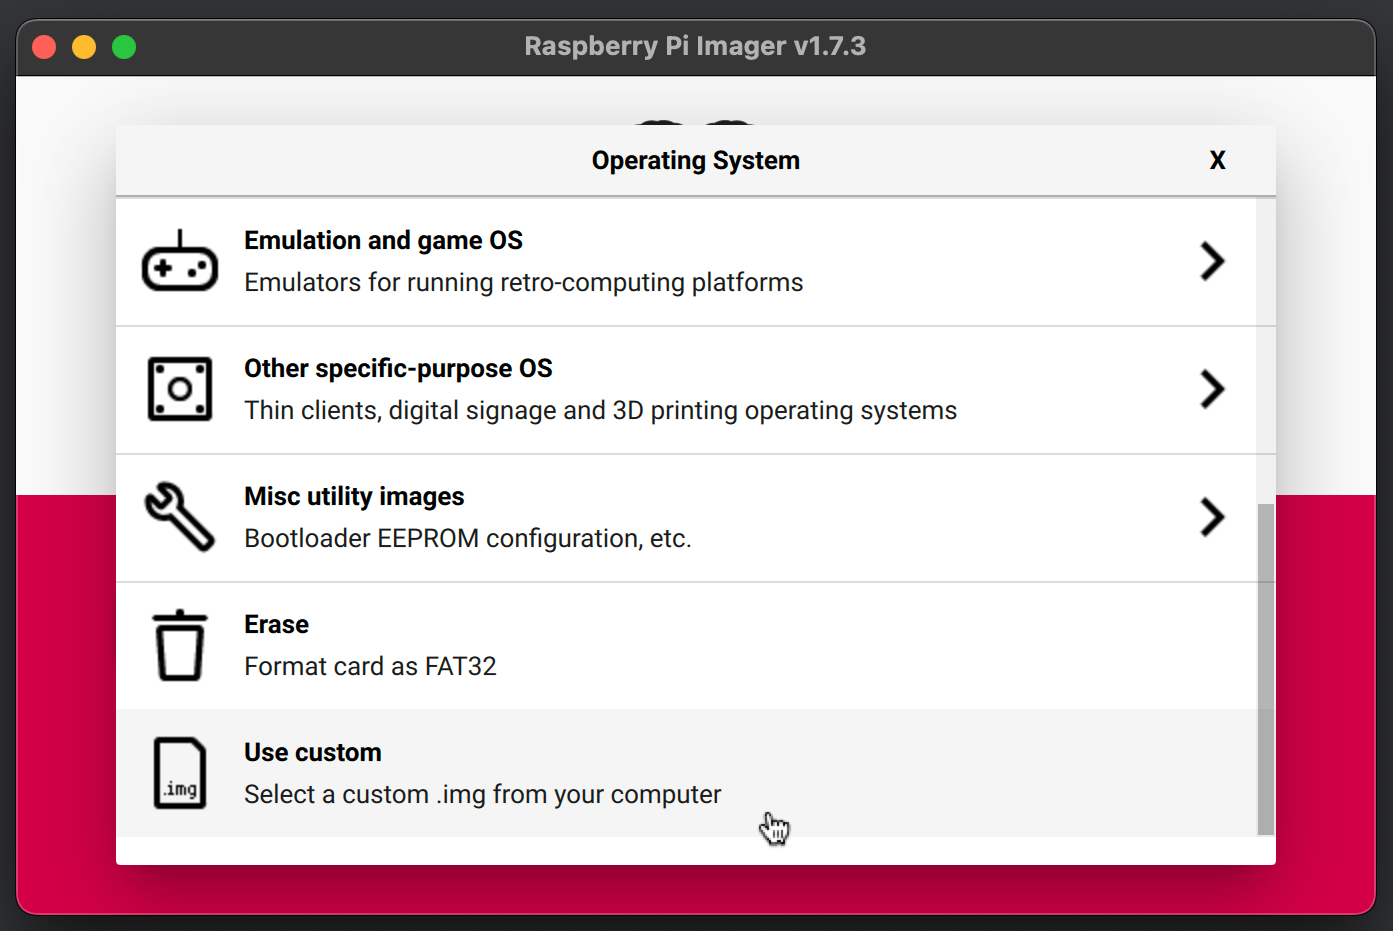Click the trash can icon for Erase
1393x931 pixels.
180,645
